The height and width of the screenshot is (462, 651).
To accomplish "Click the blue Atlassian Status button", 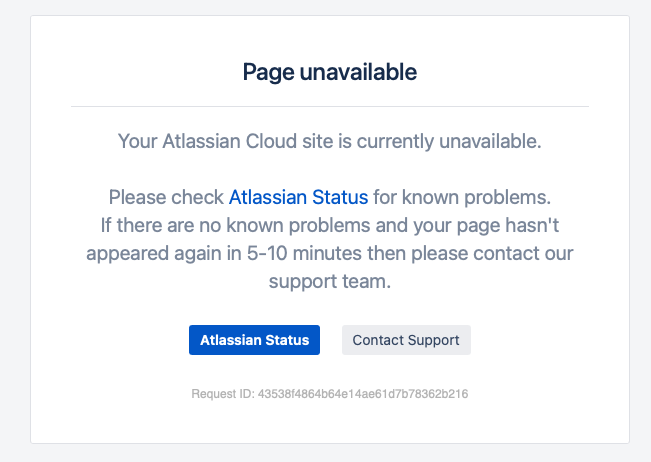I will [254, 340].
